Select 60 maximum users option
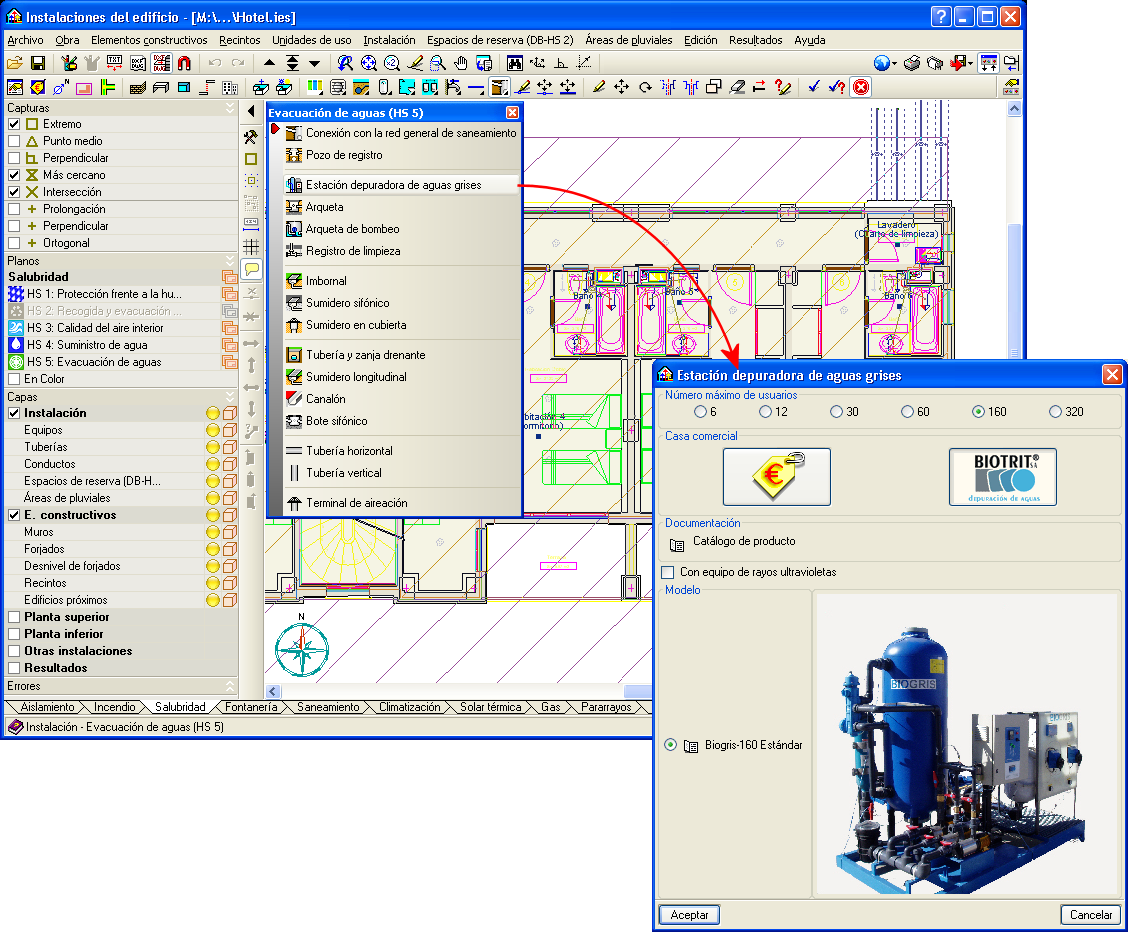 pyautogui.click(x=907, y=412)
